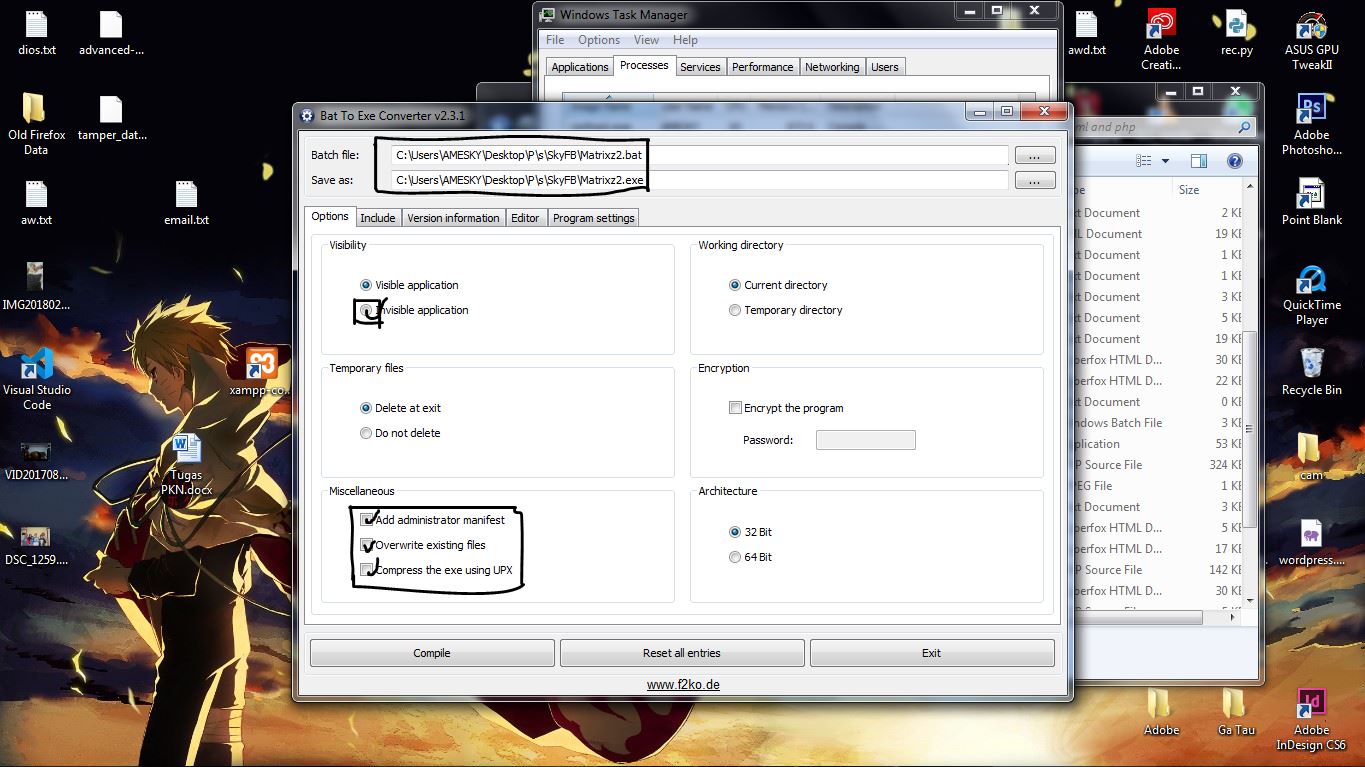Open www.f2ko.de link
This screenshot has width=1365, height=767.
(683, 685)
